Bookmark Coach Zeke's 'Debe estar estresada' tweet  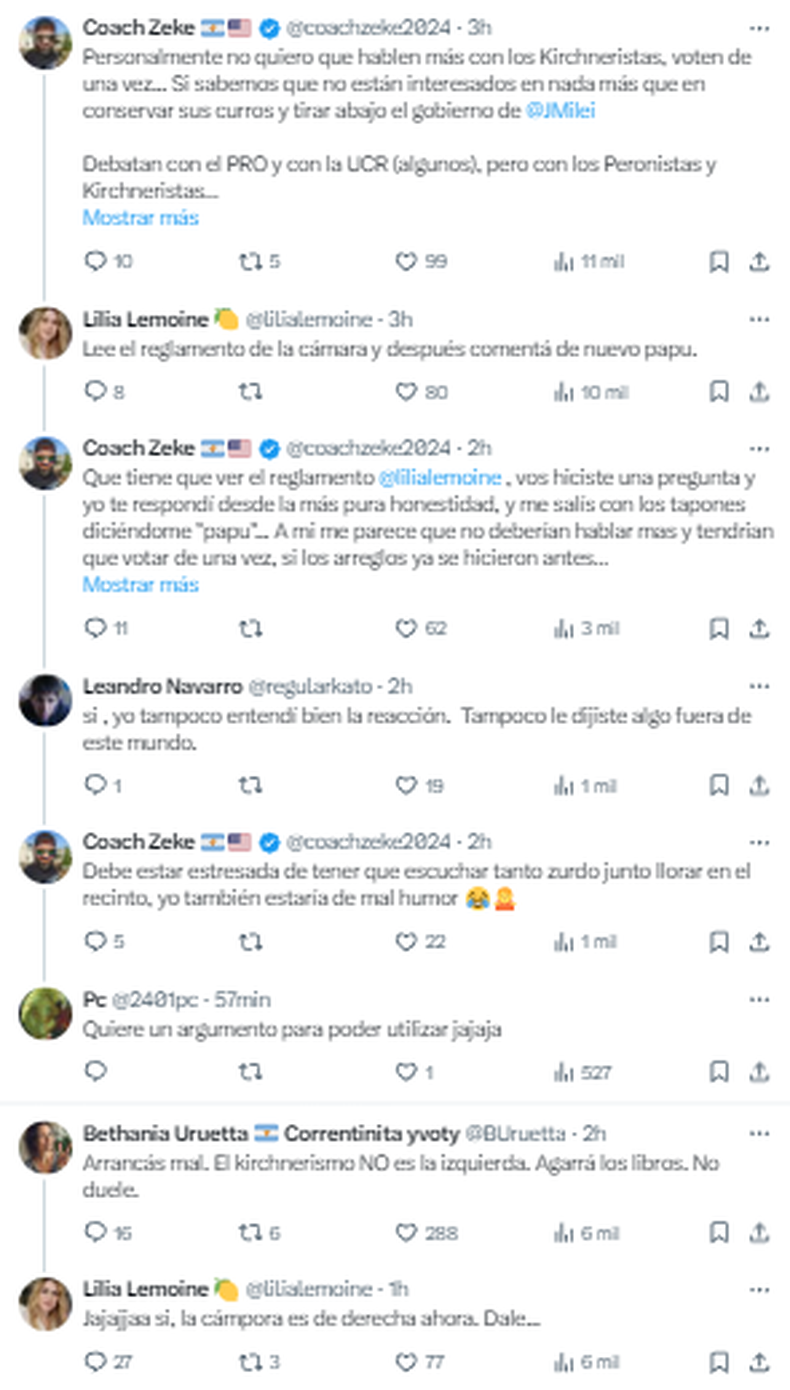click(x=718, y=942)
